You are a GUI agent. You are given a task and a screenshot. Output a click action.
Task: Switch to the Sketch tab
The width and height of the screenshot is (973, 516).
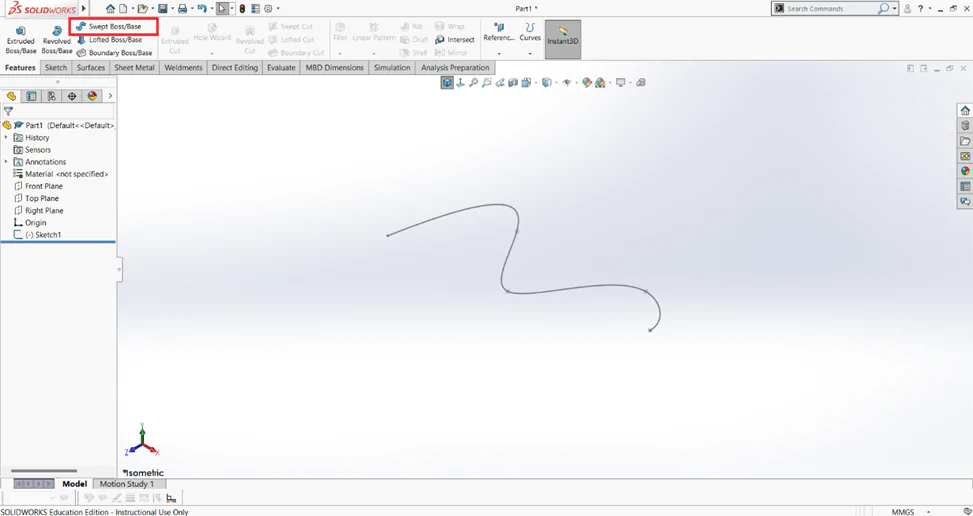(x=56, y=68)
